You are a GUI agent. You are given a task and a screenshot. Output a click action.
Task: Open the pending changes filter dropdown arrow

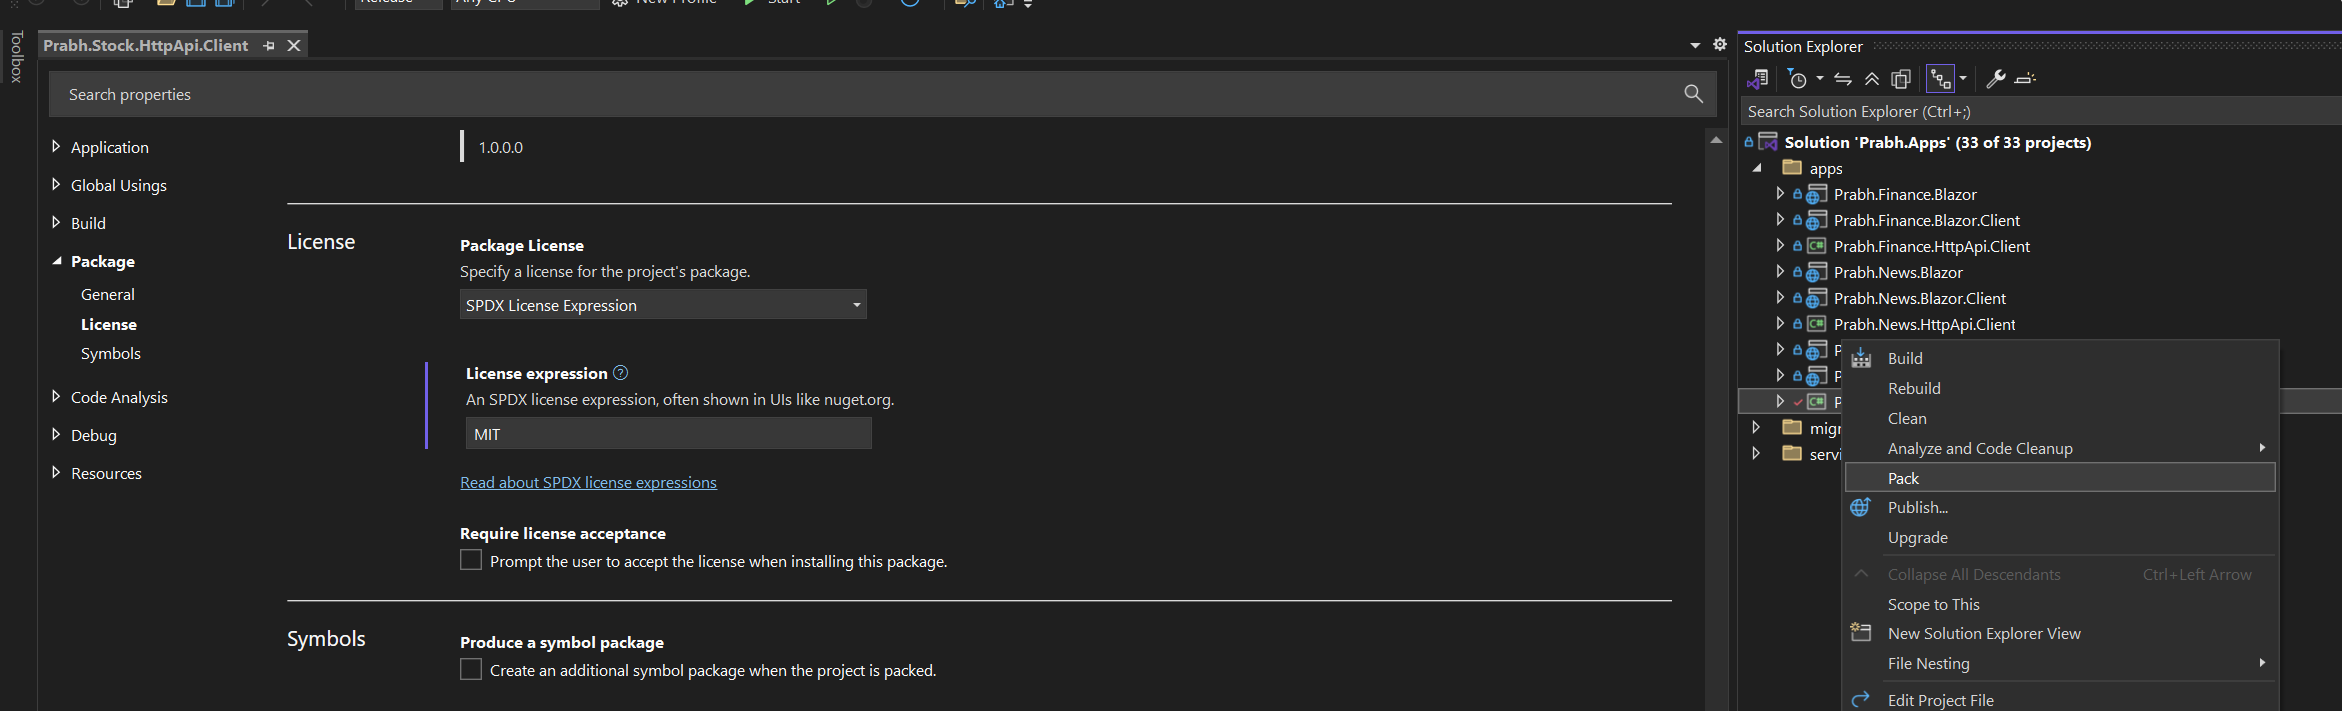coord(1820,78)
